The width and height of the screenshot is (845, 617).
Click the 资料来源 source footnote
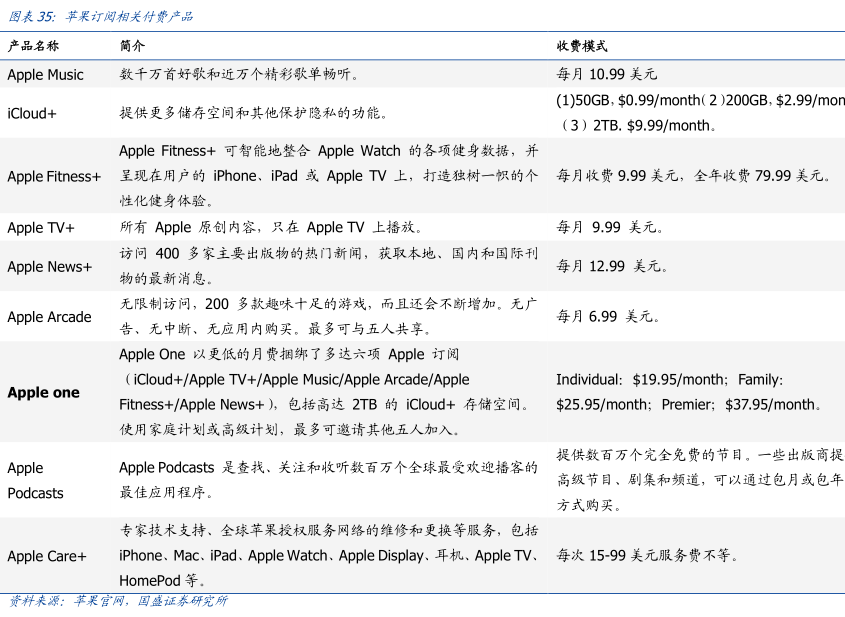pos(118,601)
